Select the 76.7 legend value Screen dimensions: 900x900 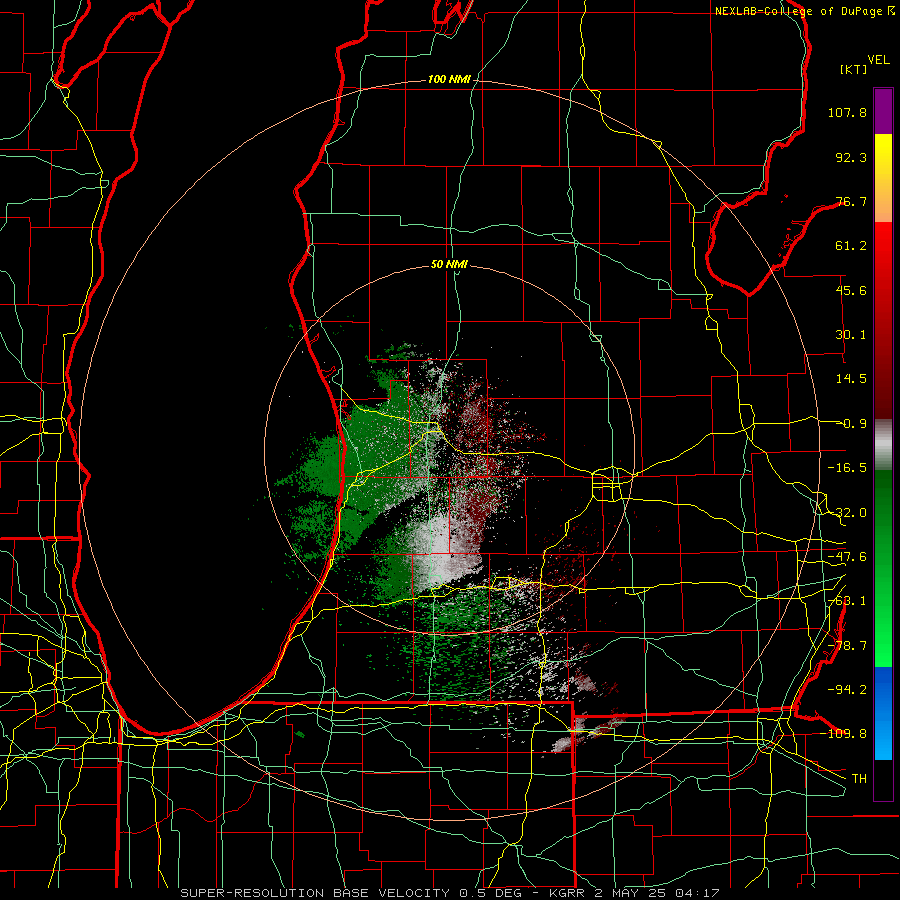pyautogui.click(x=851, y=201)
